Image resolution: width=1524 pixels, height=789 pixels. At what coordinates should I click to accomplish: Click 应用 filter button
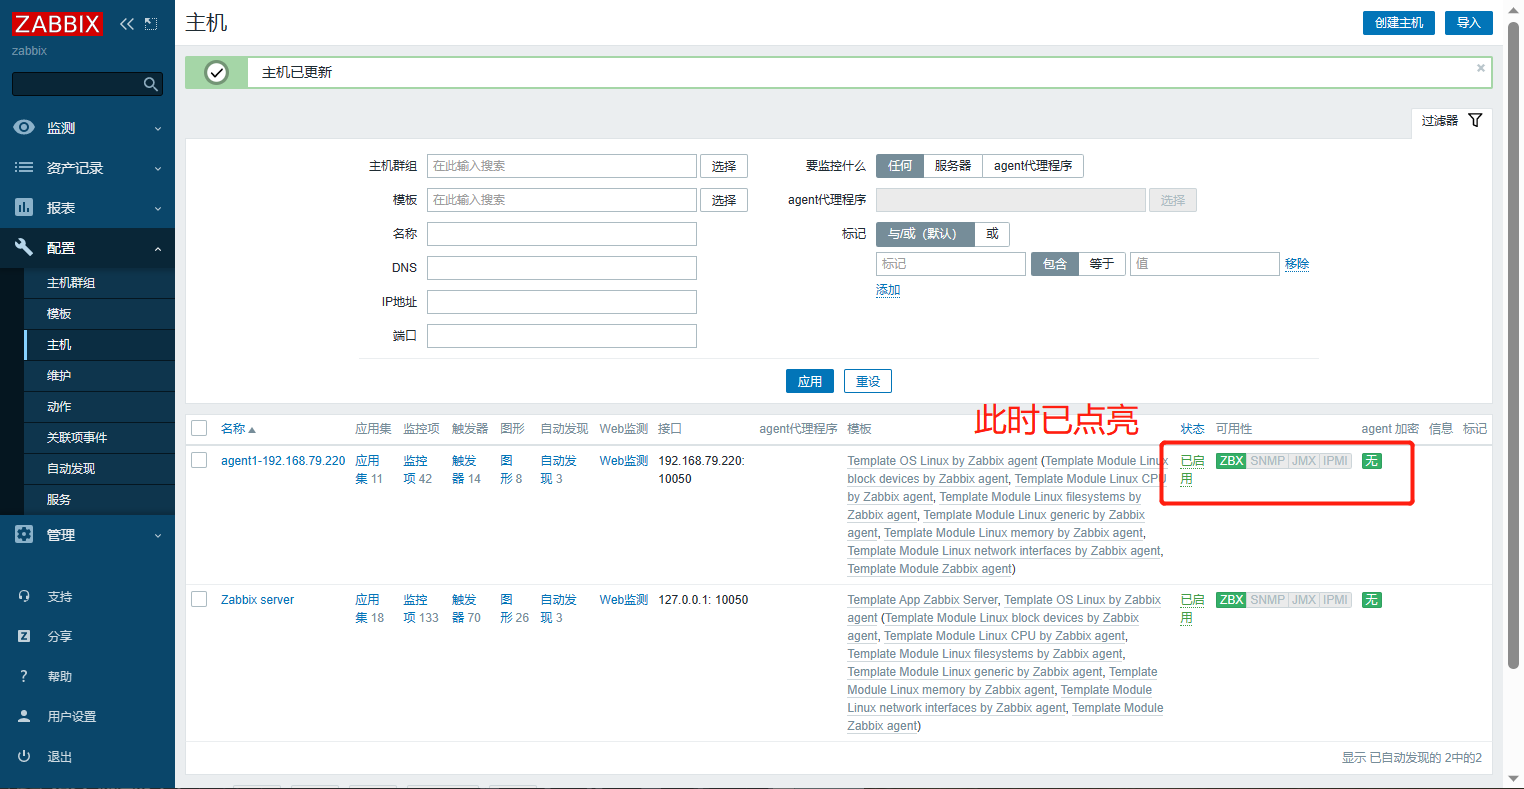(x=810, y=381)
